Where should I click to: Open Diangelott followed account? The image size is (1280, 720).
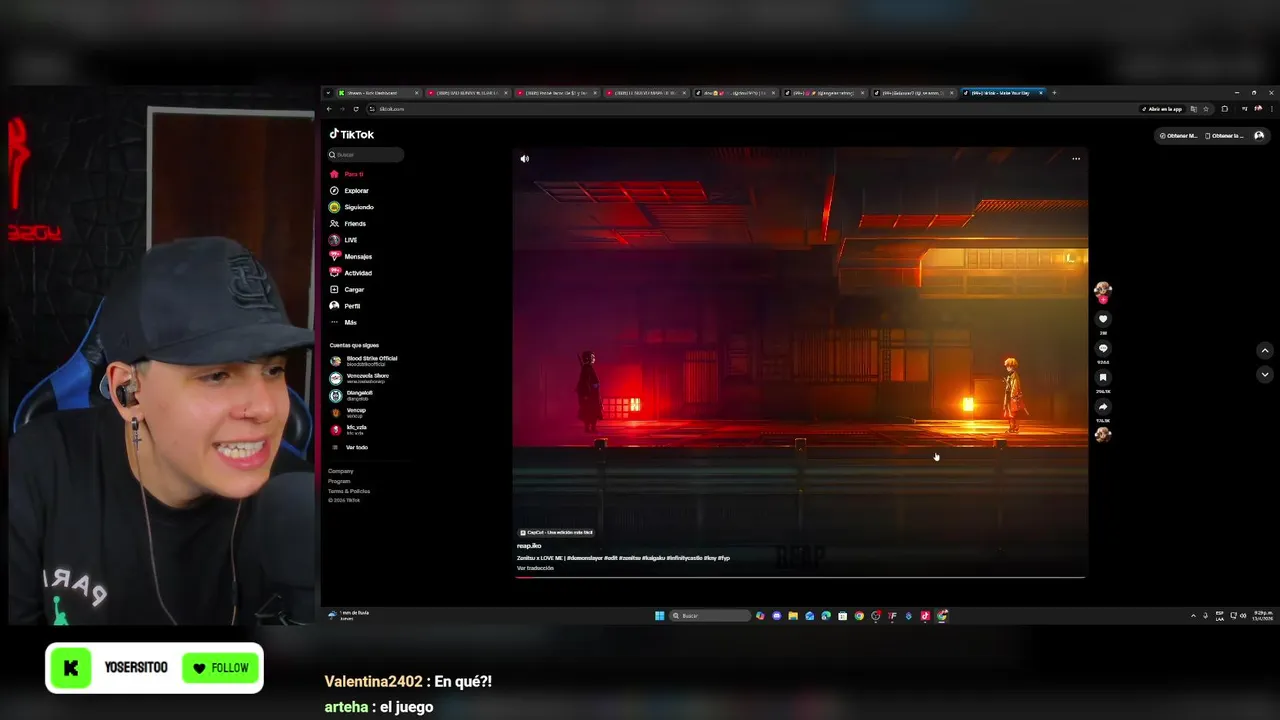coord(351,395)
